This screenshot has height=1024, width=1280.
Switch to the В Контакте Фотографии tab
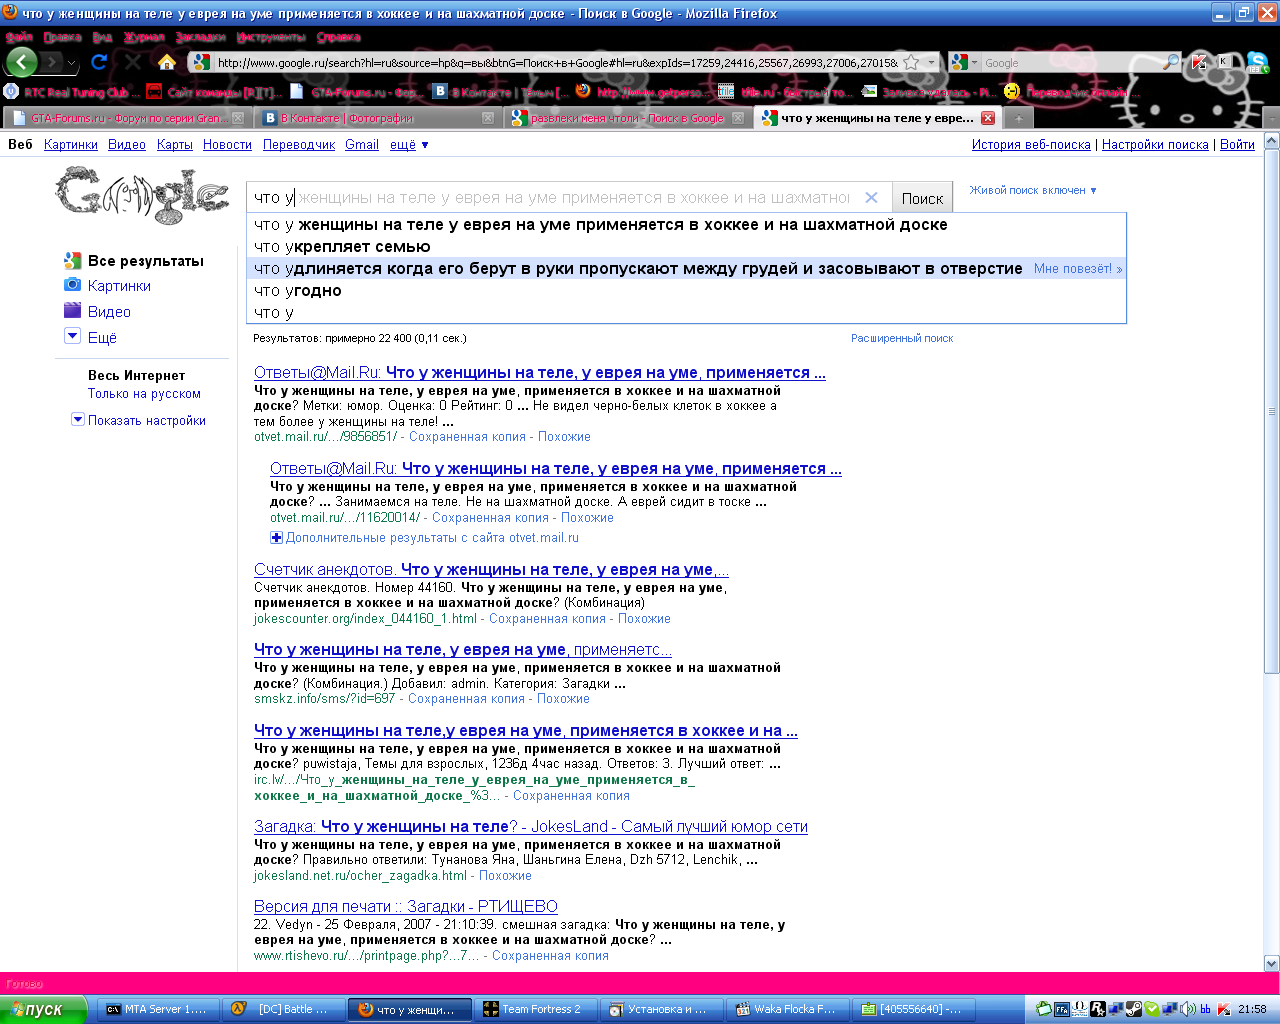(377, 118)
